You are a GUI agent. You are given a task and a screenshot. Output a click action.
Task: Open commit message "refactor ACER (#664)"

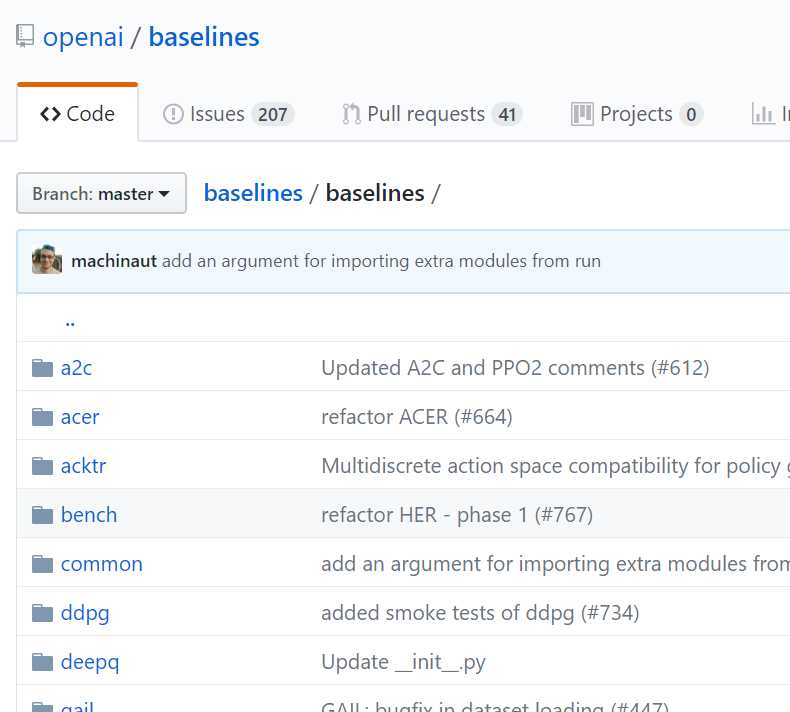point(416,417)
